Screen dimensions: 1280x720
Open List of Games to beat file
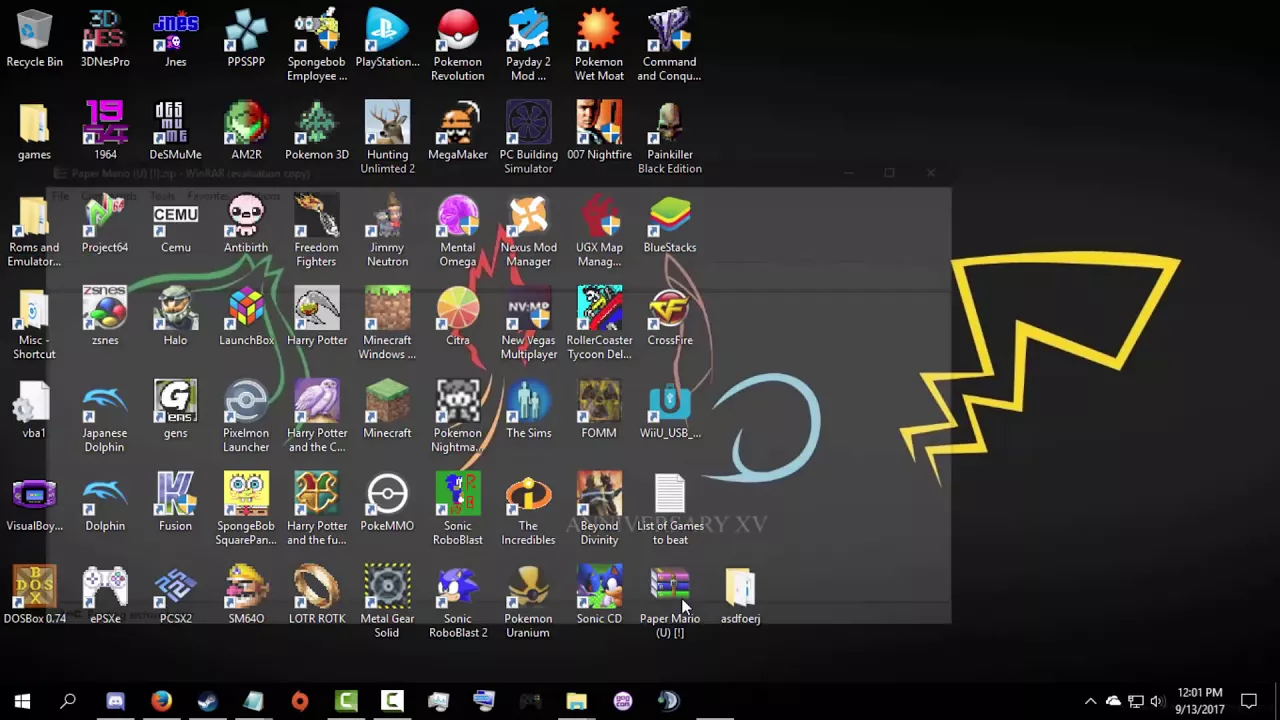click(670, 511)
